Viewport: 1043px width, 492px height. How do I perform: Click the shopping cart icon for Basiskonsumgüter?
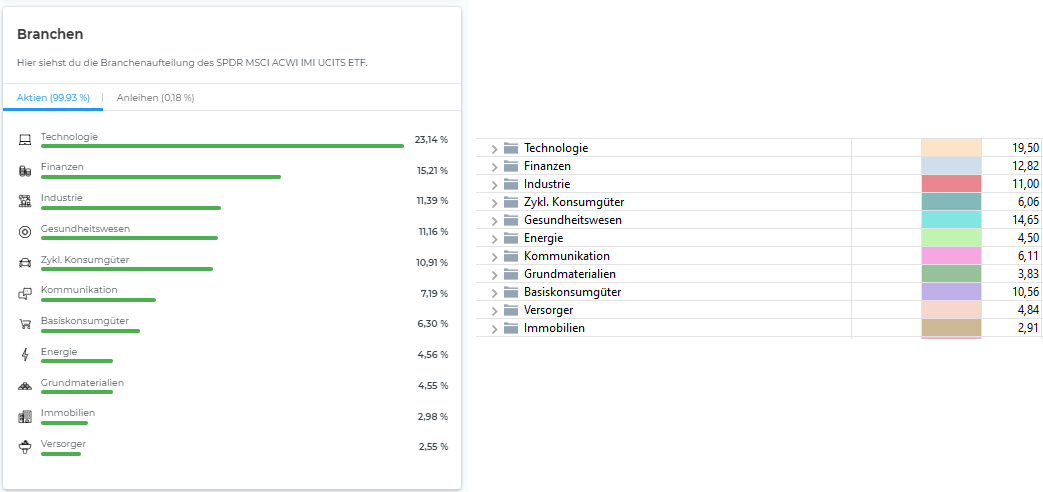click(x=25, y=324)
